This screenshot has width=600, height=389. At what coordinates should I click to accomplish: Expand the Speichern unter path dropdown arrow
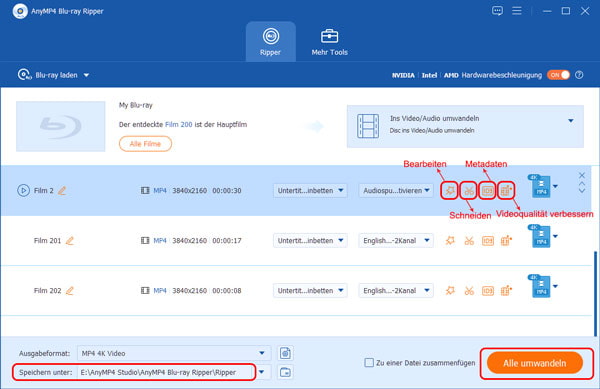(x=262, y=372)
